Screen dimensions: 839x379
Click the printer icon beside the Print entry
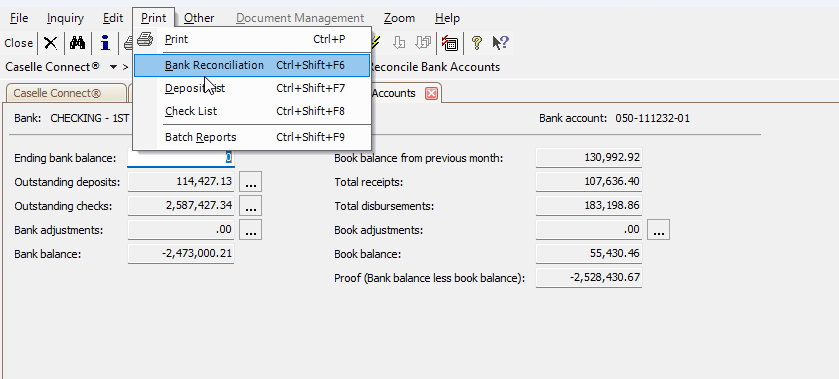145,39
